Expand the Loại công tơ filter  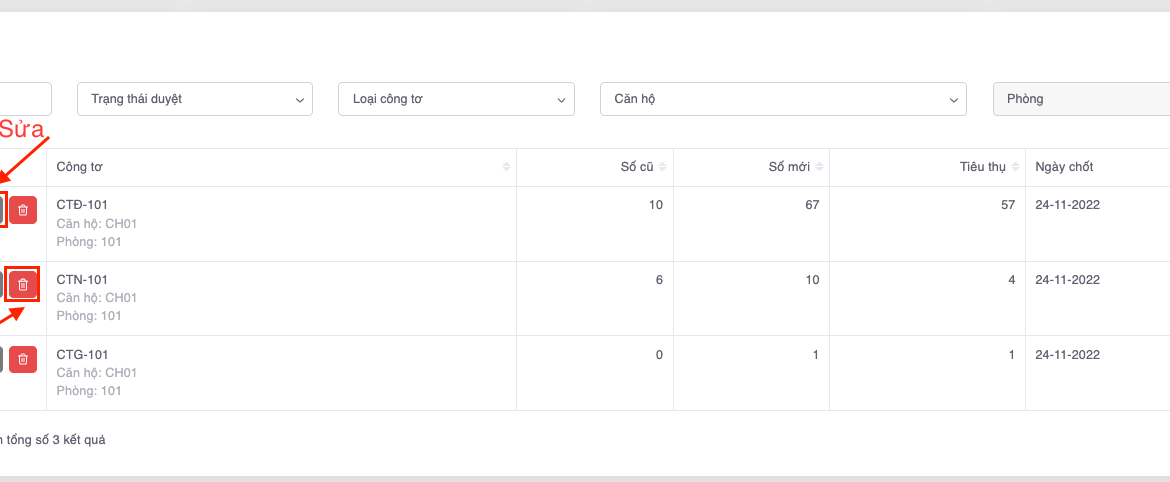coord(456,99)
